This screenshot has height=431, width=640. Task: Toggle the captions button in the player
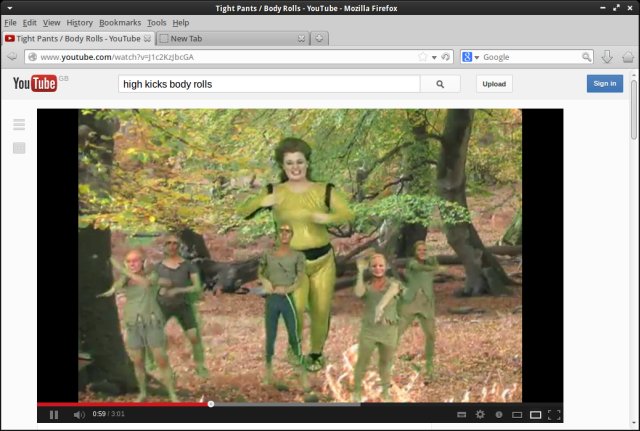[461, 415]
